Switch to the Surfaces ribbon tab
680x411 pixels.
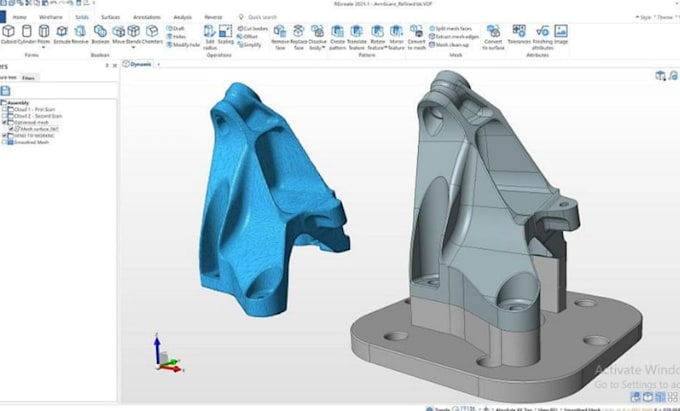click(x=110, y=17)
